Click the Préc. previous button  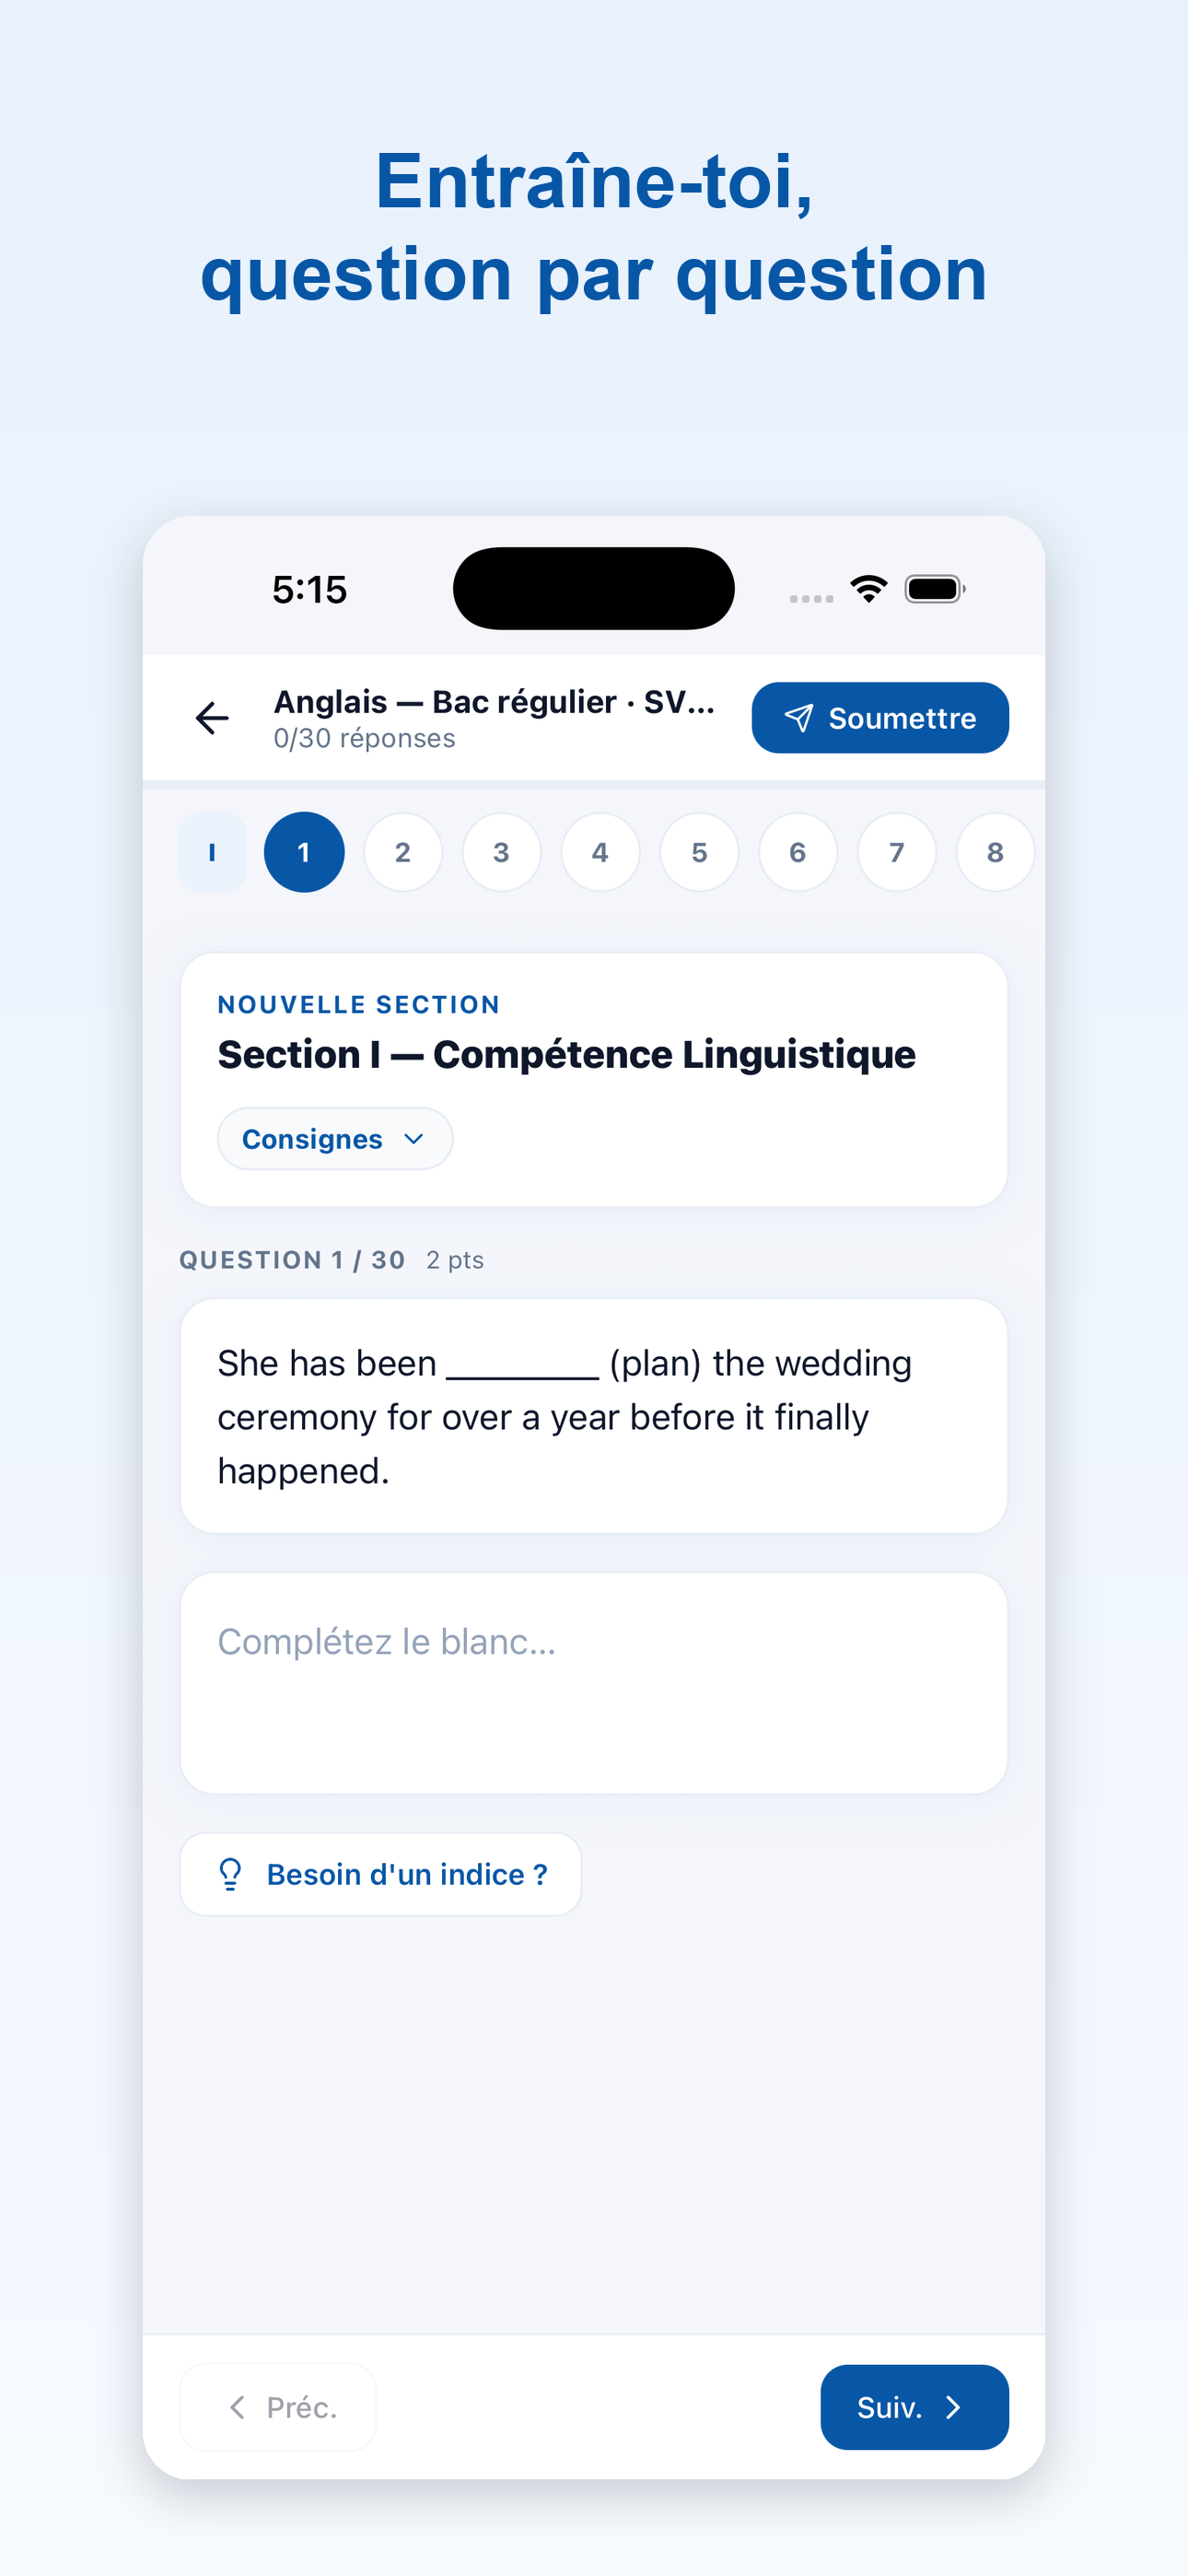pos(278,2408)
